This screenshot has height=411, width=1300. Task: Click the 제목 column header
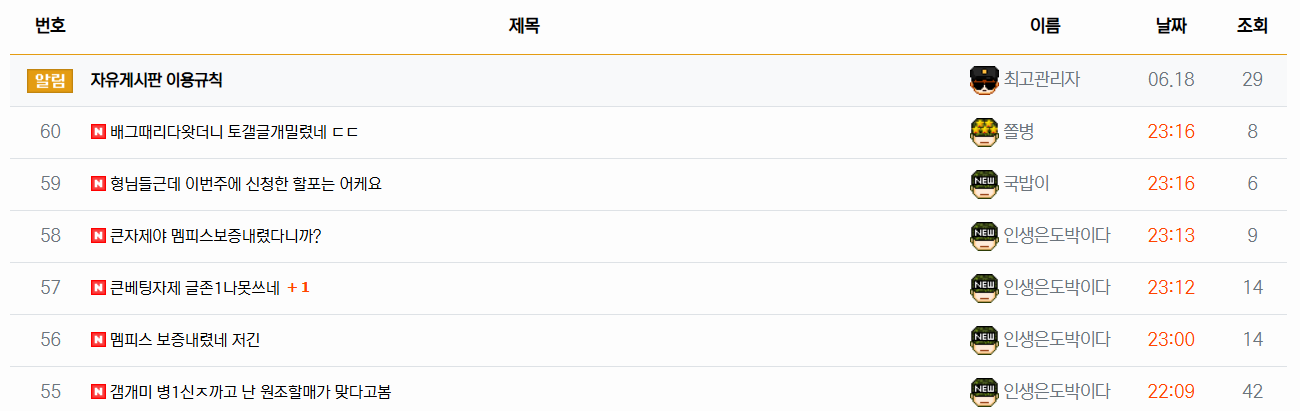[524, 27]
